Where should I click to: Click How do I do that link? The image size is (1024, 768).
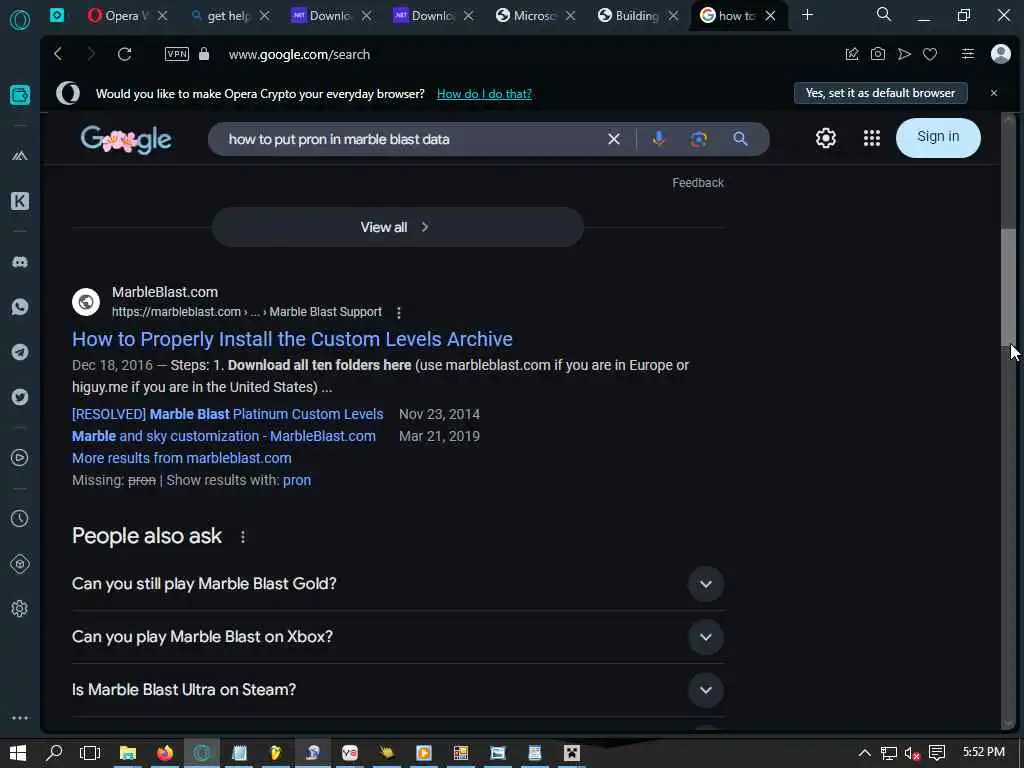[x=484, y=93]
